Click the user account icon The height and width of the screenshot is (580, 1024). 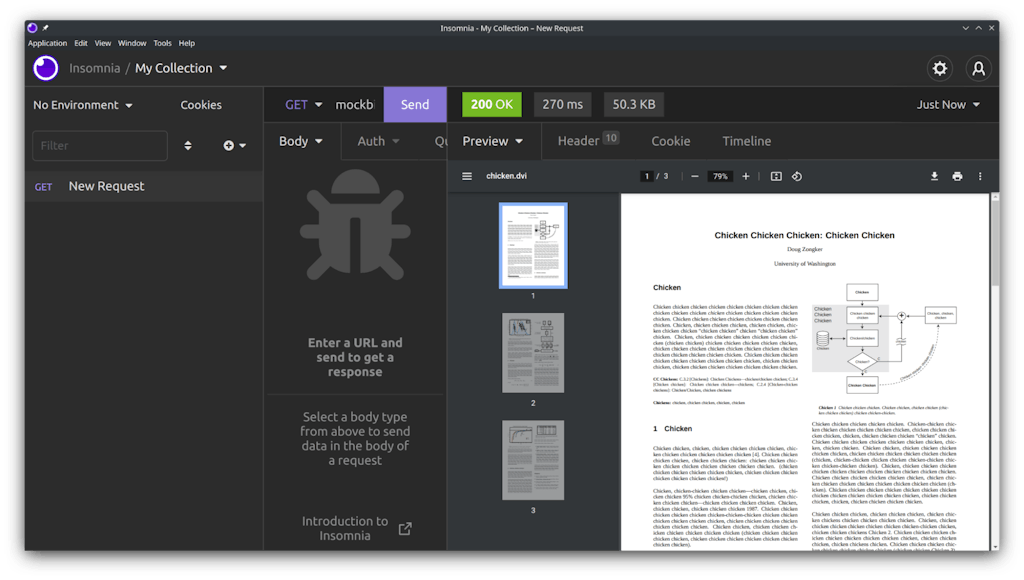click(x=979, y=68)
